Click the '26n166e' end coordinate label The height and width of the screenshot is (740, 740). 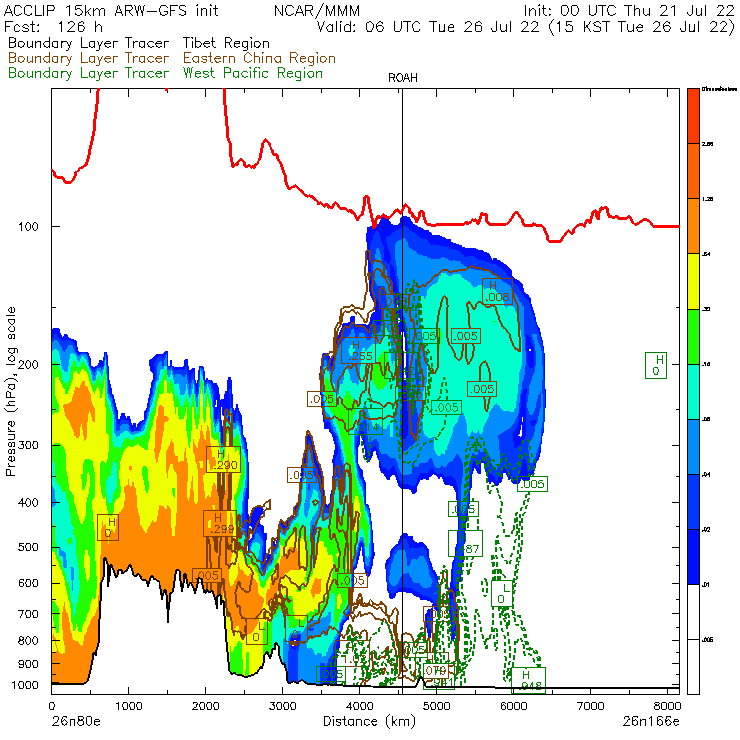coord(651,721)
